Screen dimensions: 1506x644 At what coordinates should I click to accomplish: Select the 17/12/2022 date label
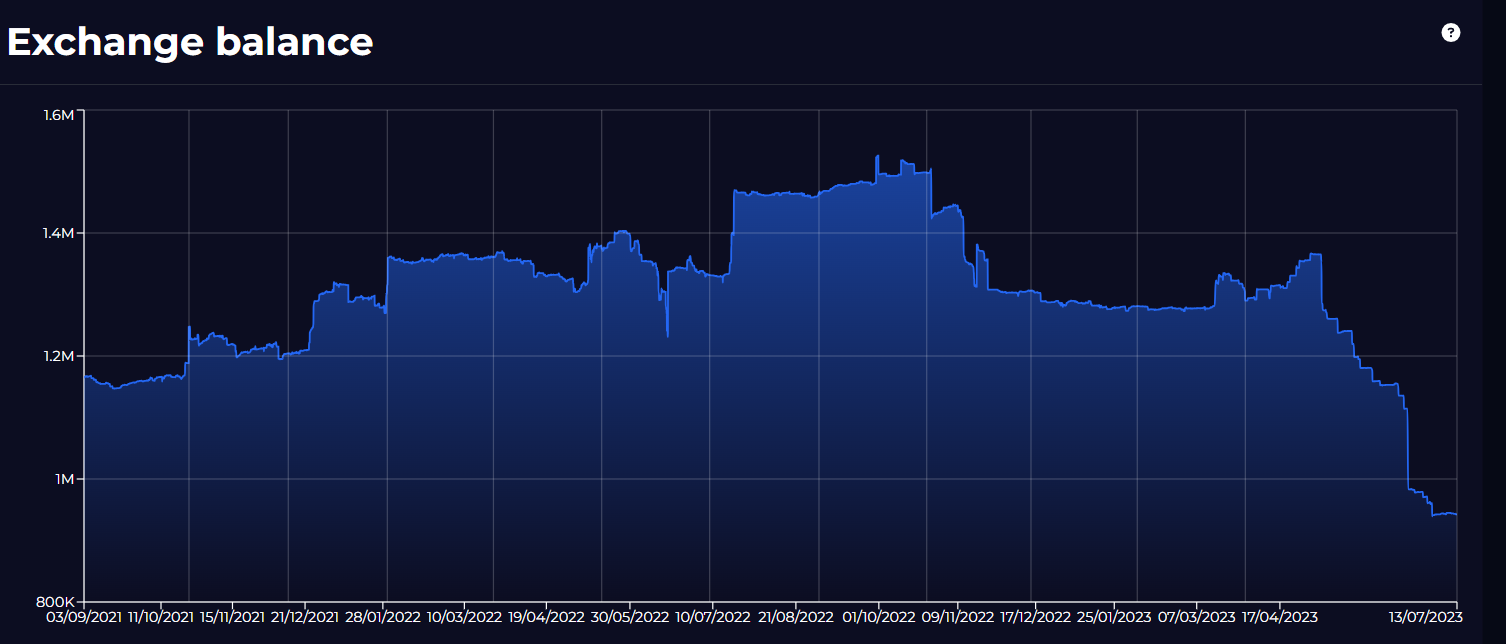pyautogui.click(x=1036, y=617)
